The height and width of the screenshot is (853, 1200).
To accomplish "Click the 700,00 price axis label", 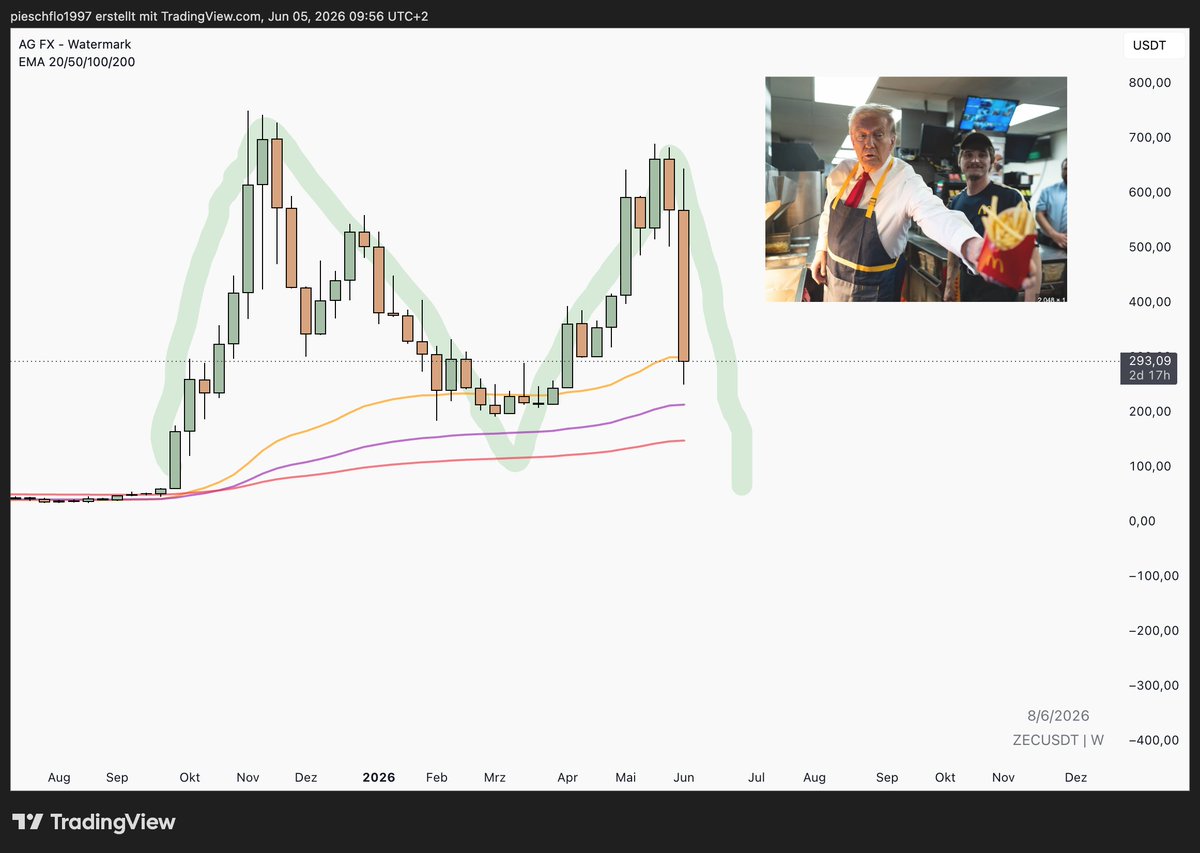I will click(1150, 138).
